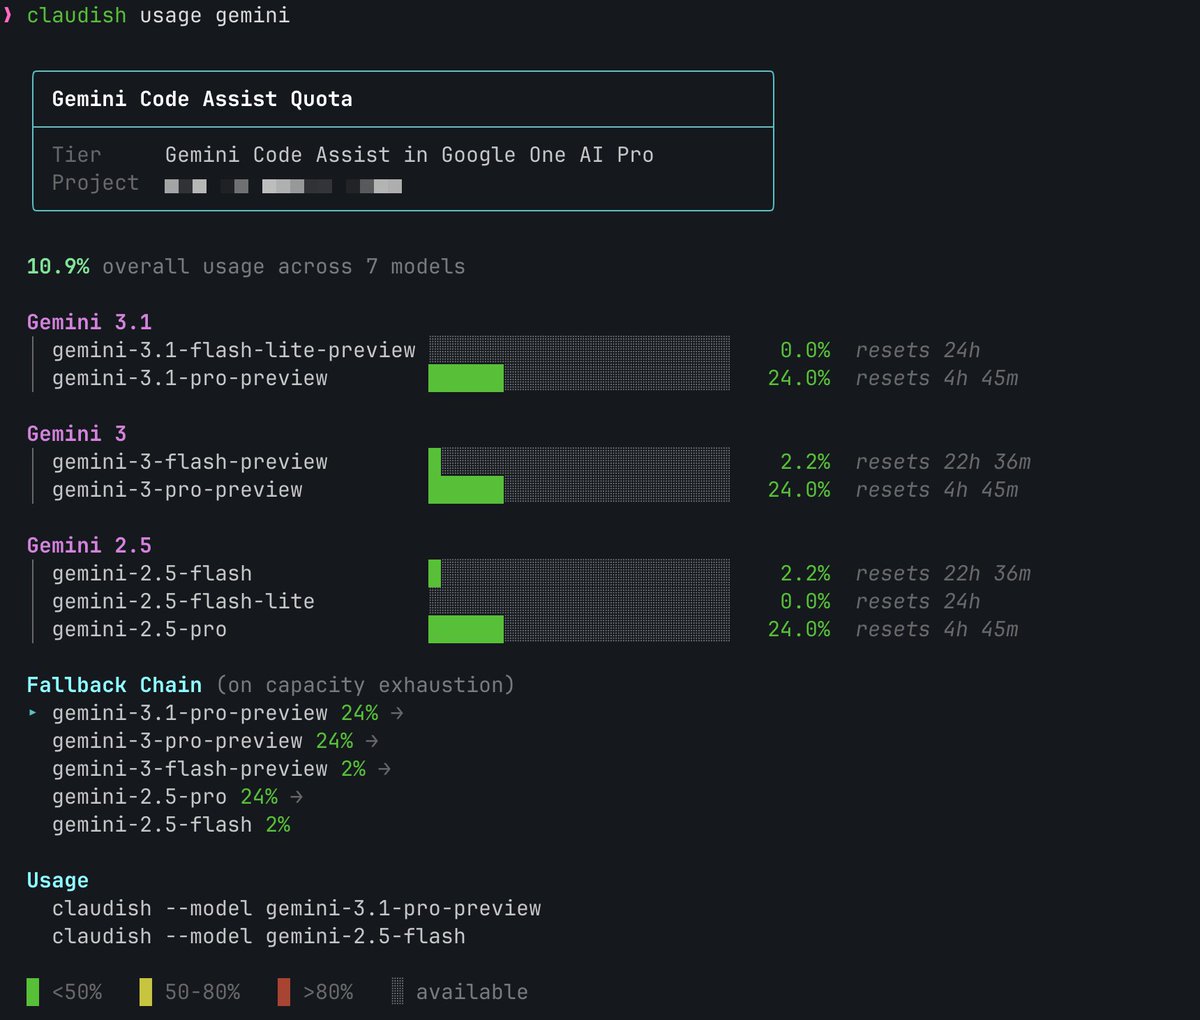Click the '10.9%' overall usage figure

coord(58,266)
